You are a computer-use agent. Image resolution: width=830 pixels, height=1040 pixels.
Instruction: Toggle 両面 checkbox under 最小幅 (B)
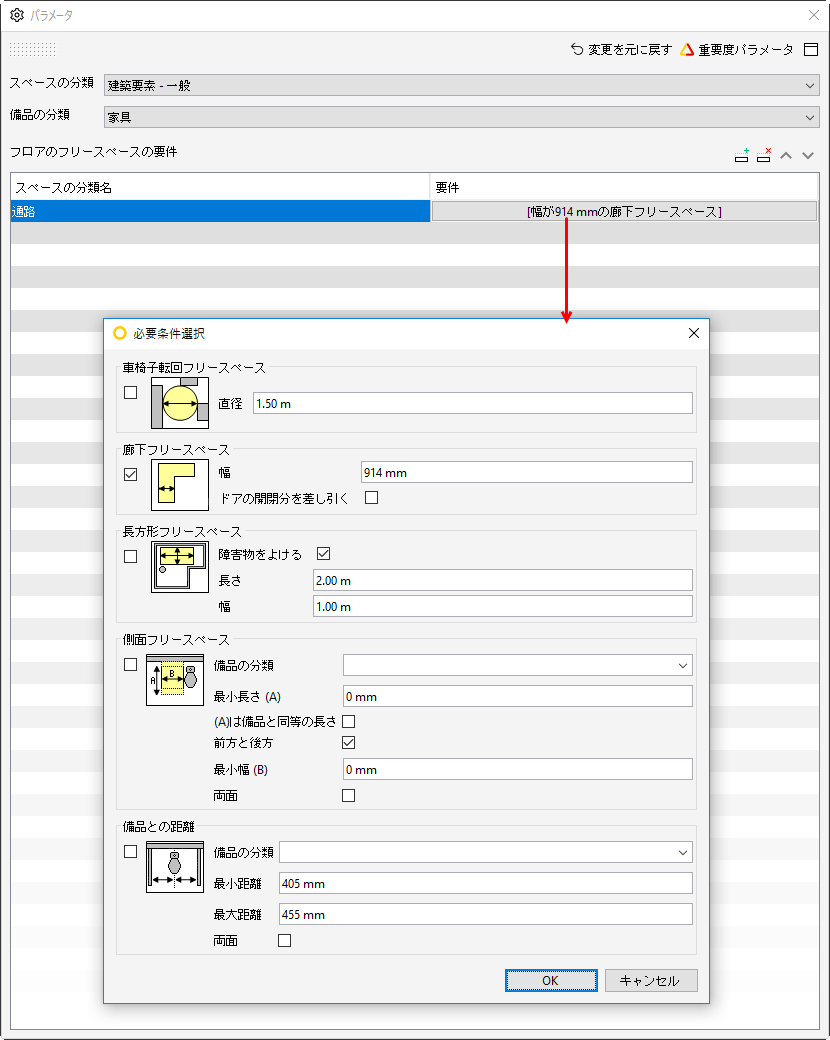[x=348, y=795]
